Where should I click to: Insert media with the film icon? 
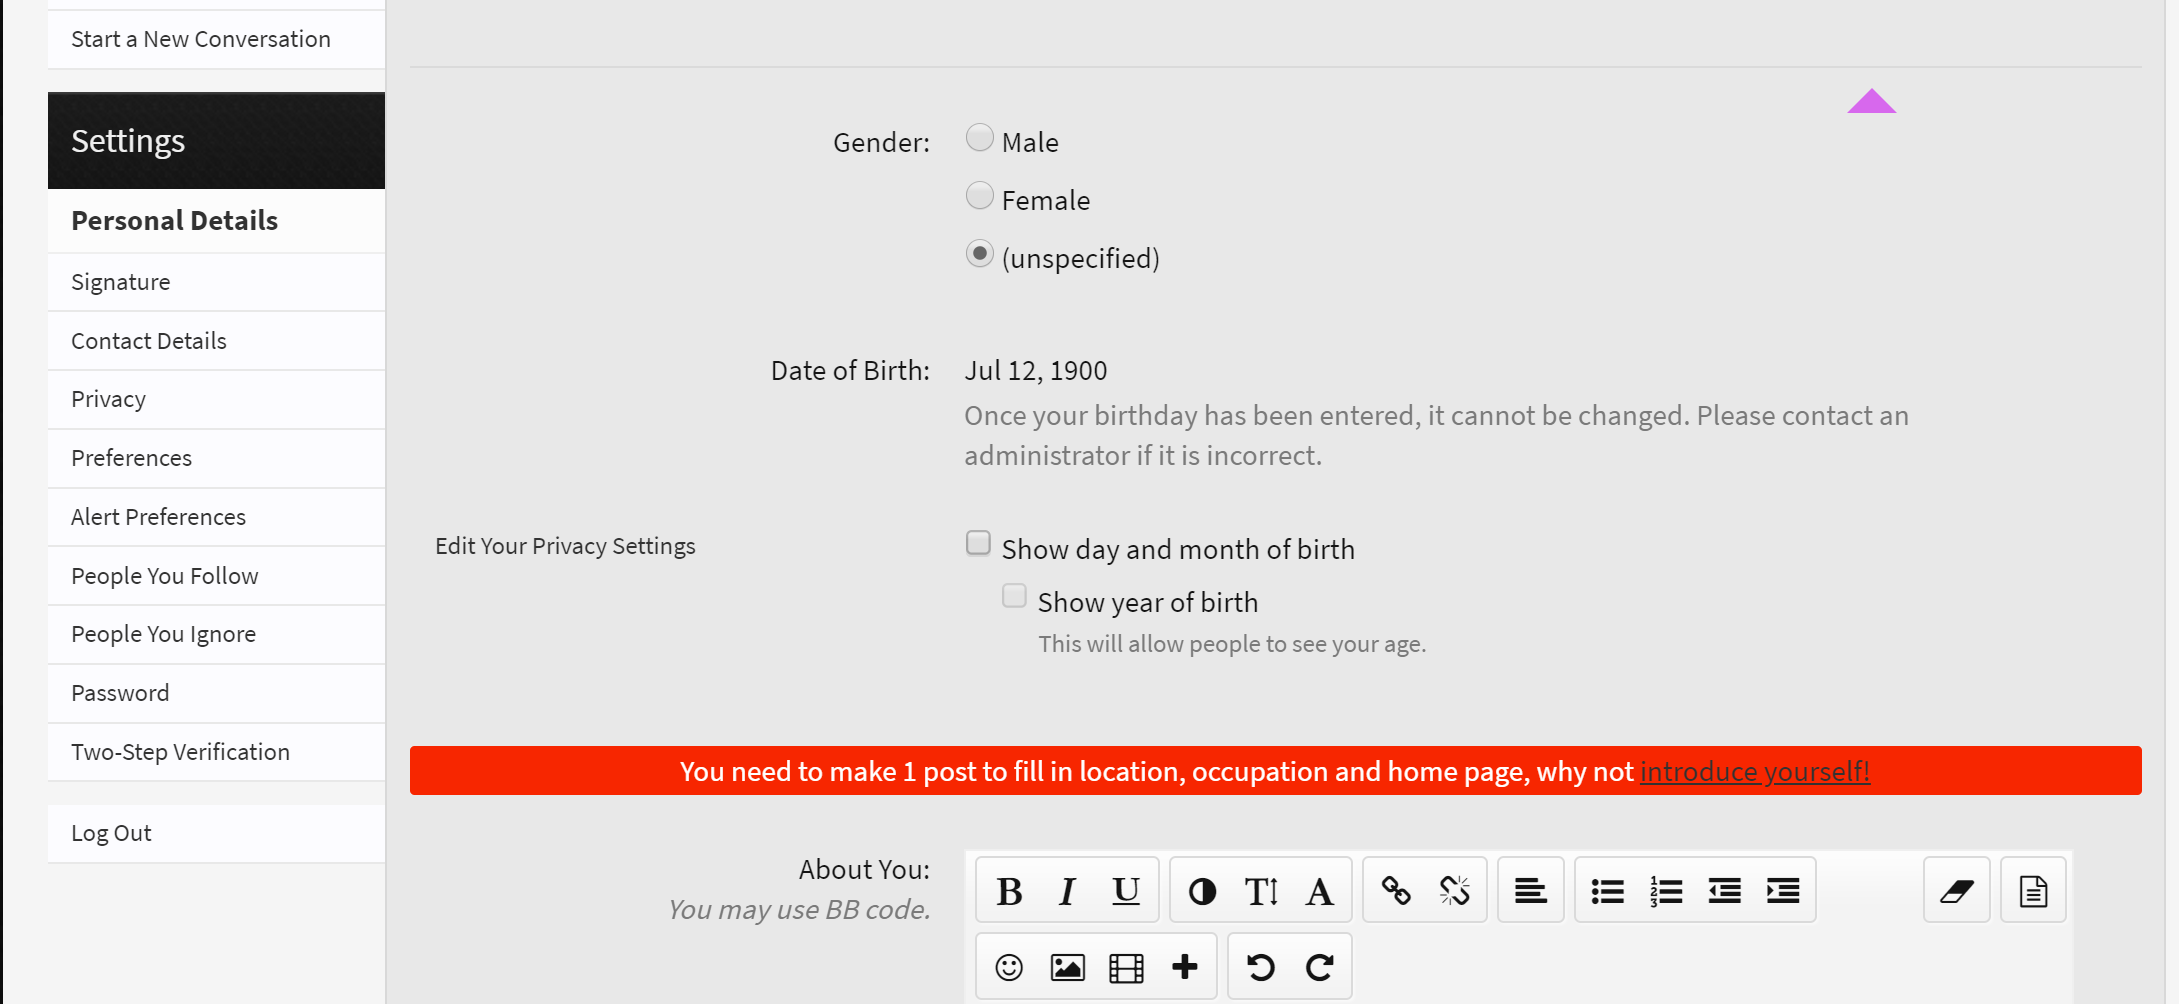pos(1126,967)
